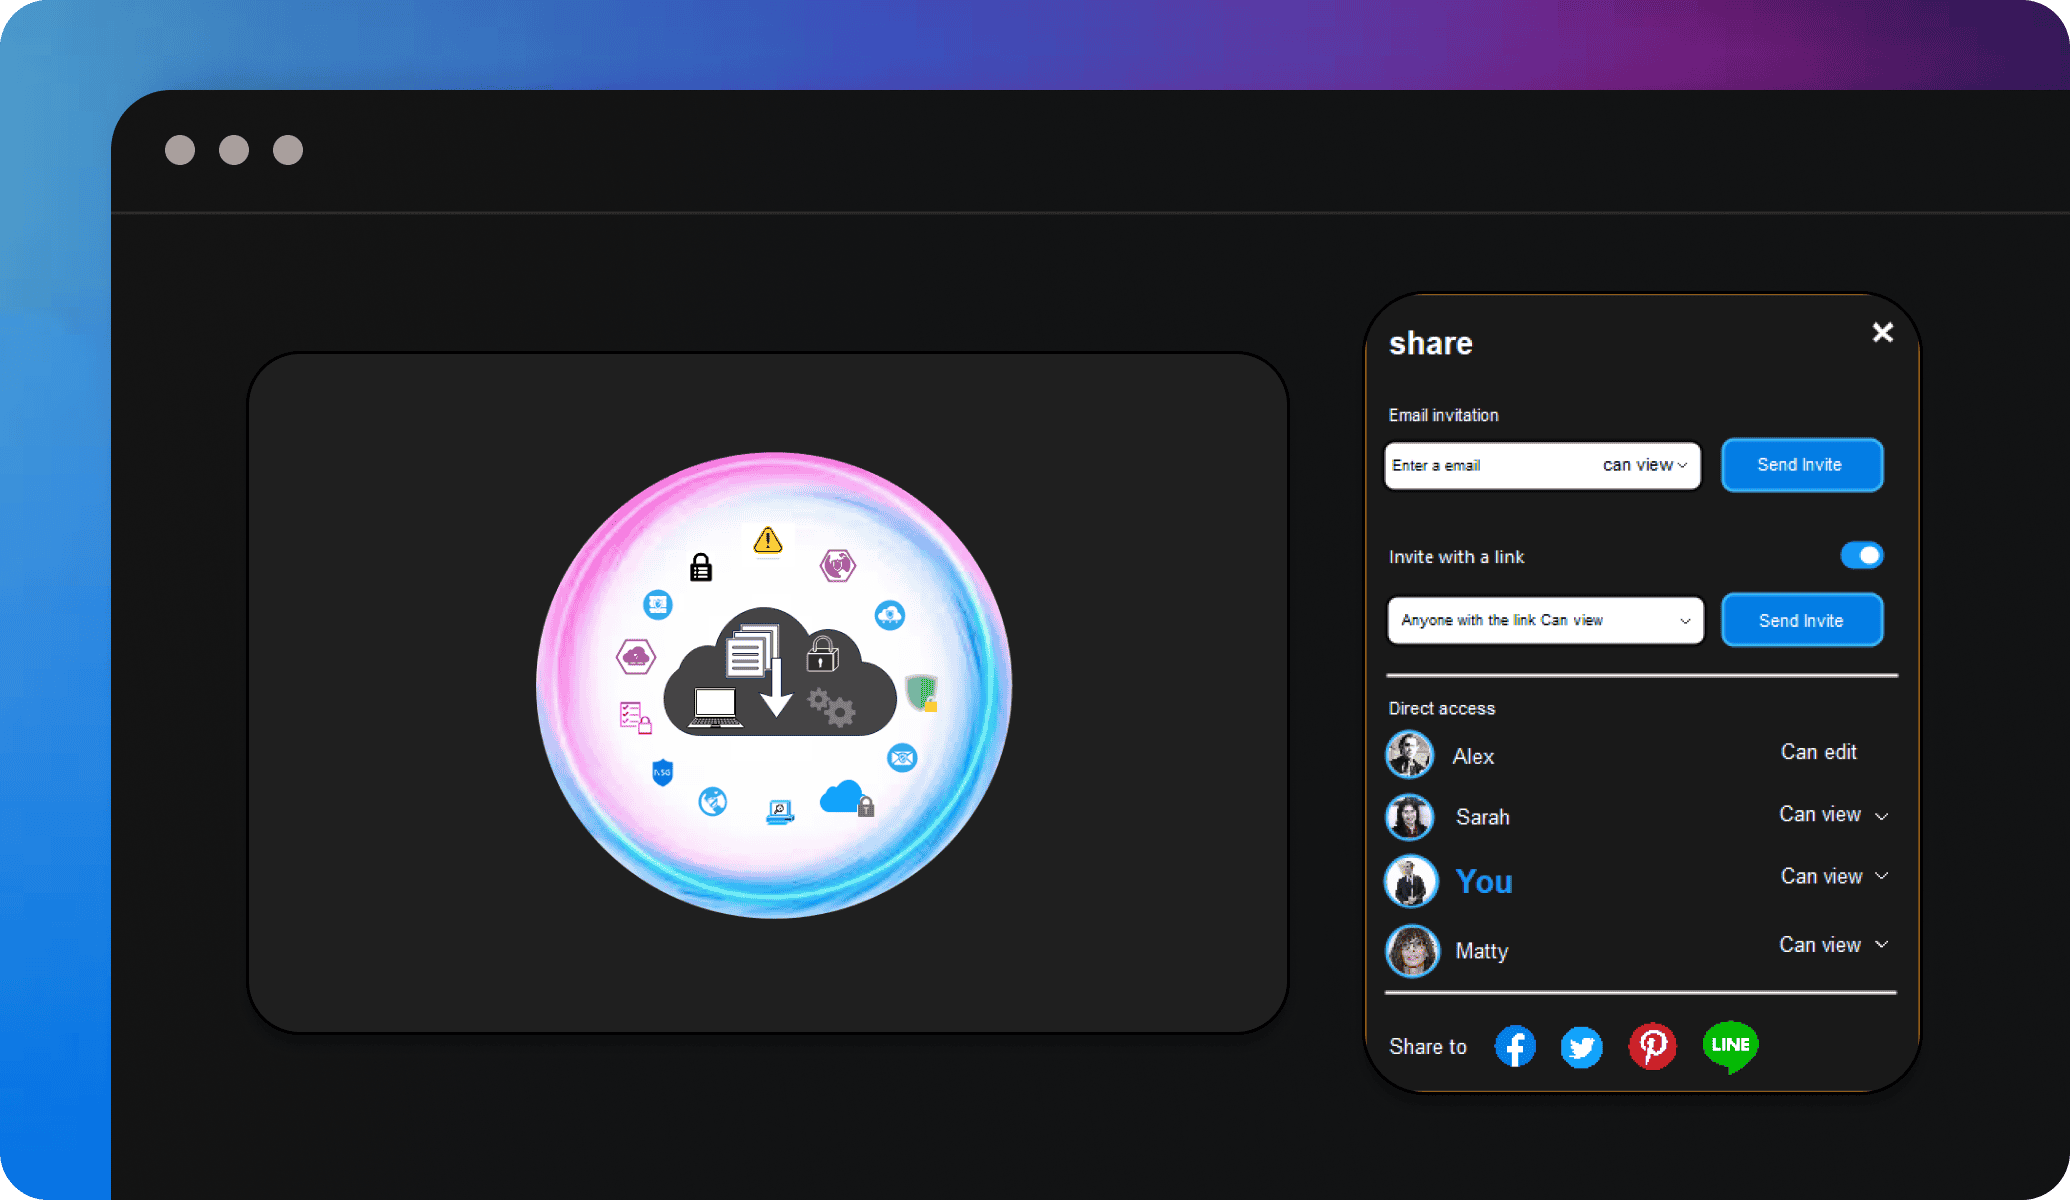The height and width of the screenshot is (1200, 2070).
Task: Click the Twitter share icon
Action: coord(1584,1044)
